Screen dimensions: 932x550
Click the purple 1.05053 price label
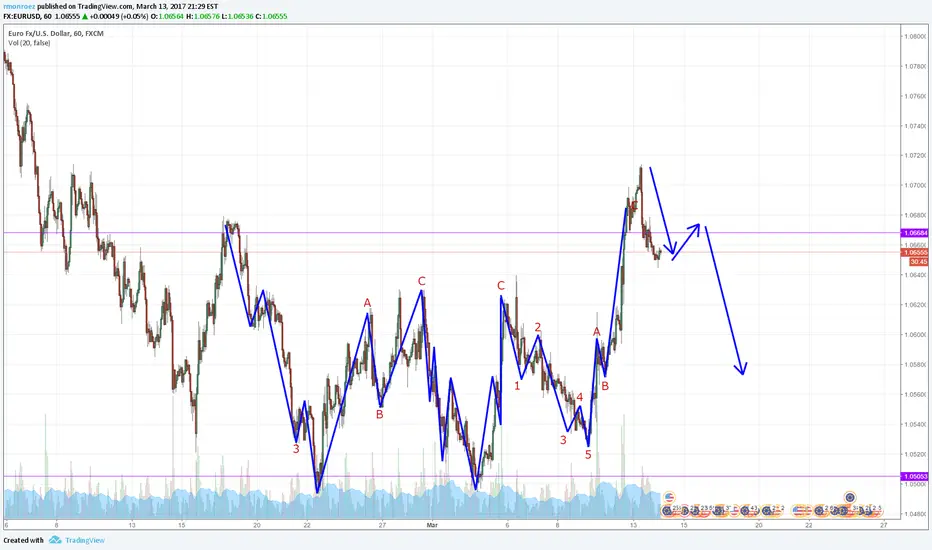click(916, 476)
